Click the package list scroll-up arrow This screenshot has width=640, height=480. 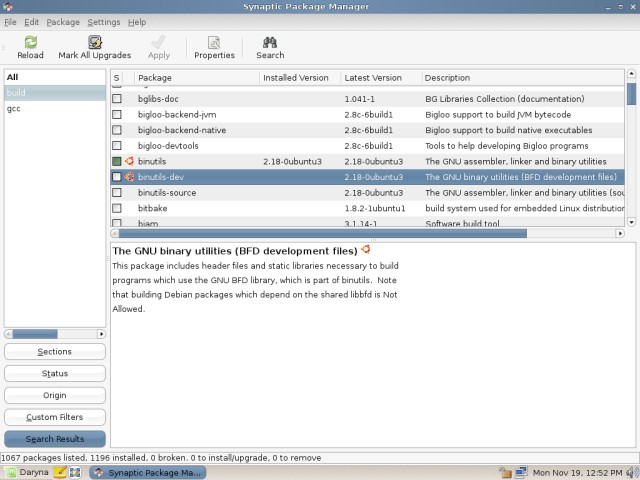point(631,74)
